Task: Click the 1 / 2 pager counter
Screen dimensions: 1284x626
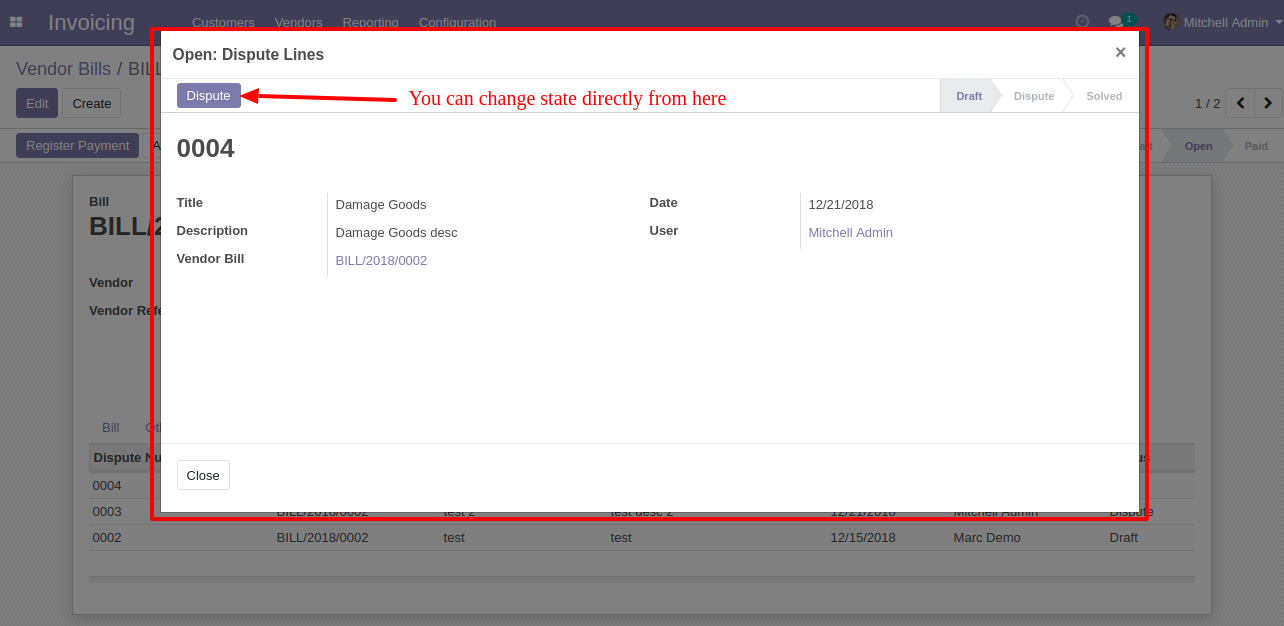Action: coord(1208,103)
